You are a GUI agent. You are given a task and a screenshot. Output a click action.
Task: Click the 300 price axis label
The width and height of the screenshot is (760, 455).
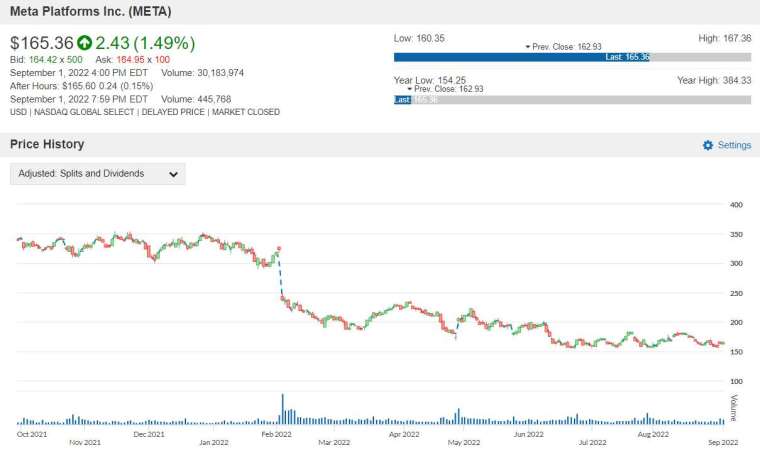736,264
